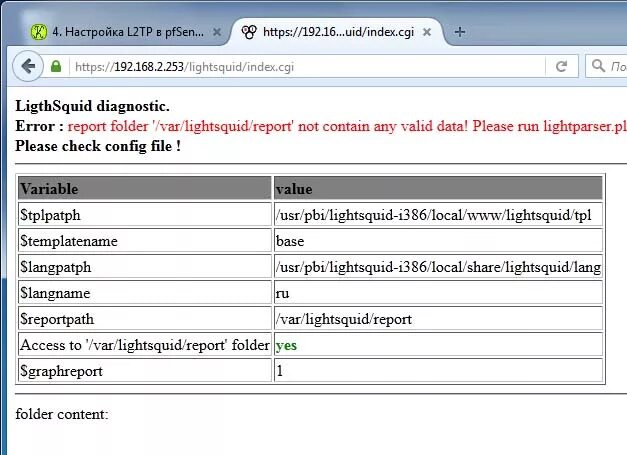Select the $langpatph variable cell
The image size is (627, 455).
point(145,266)
